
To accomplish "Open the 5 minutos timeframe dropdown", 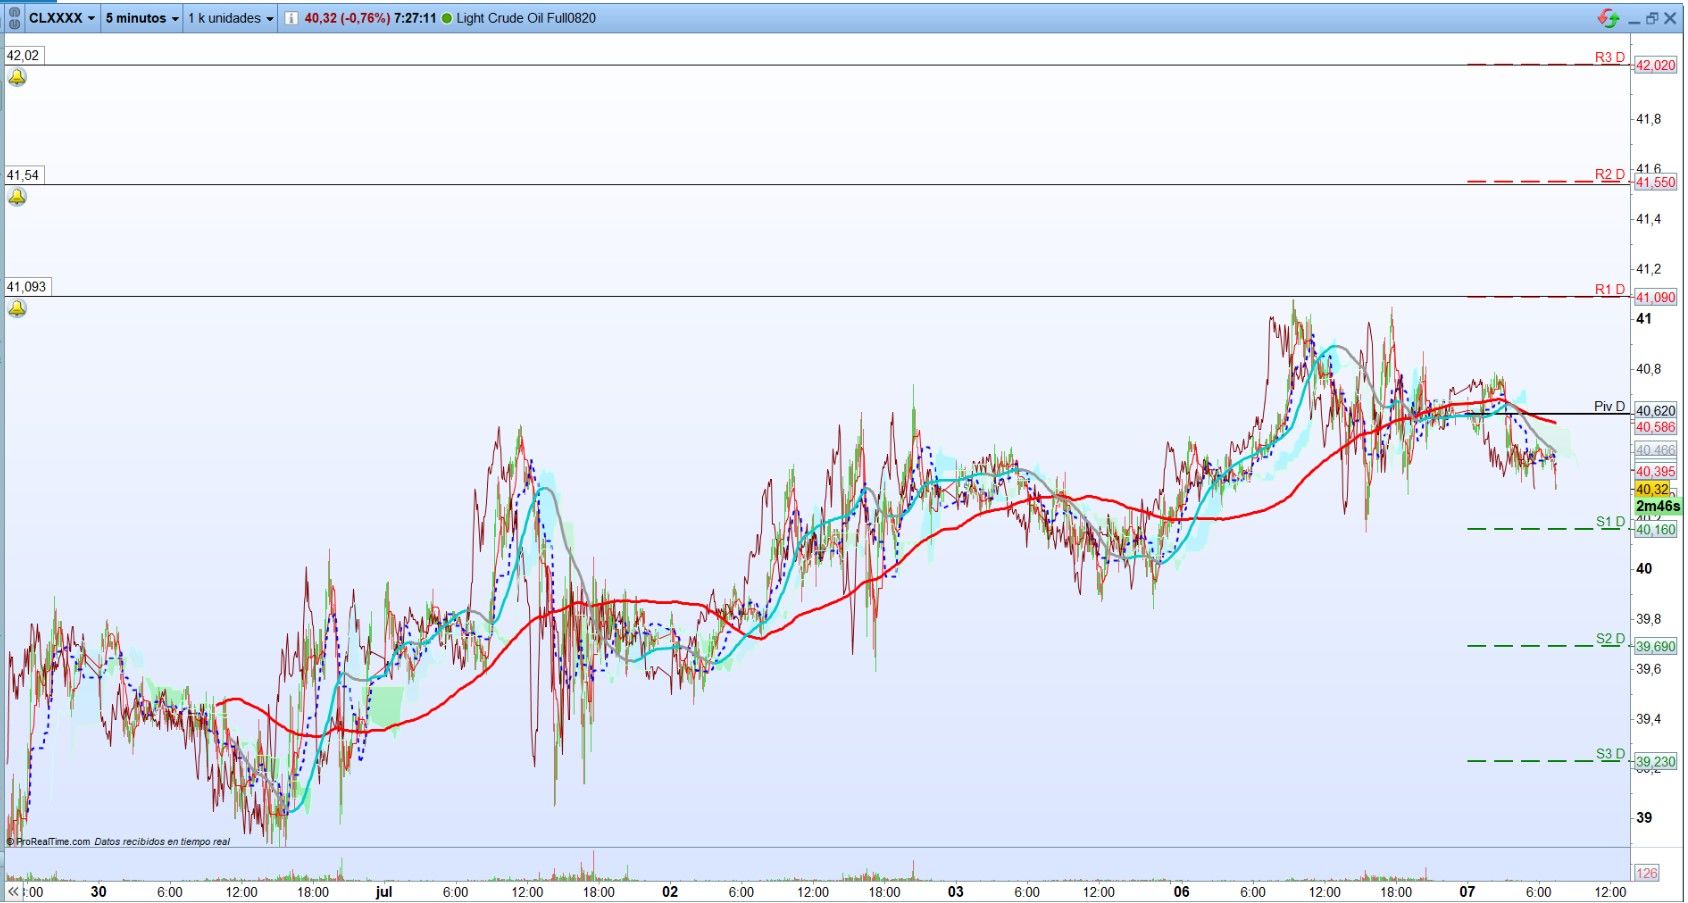I will [142, 18].
